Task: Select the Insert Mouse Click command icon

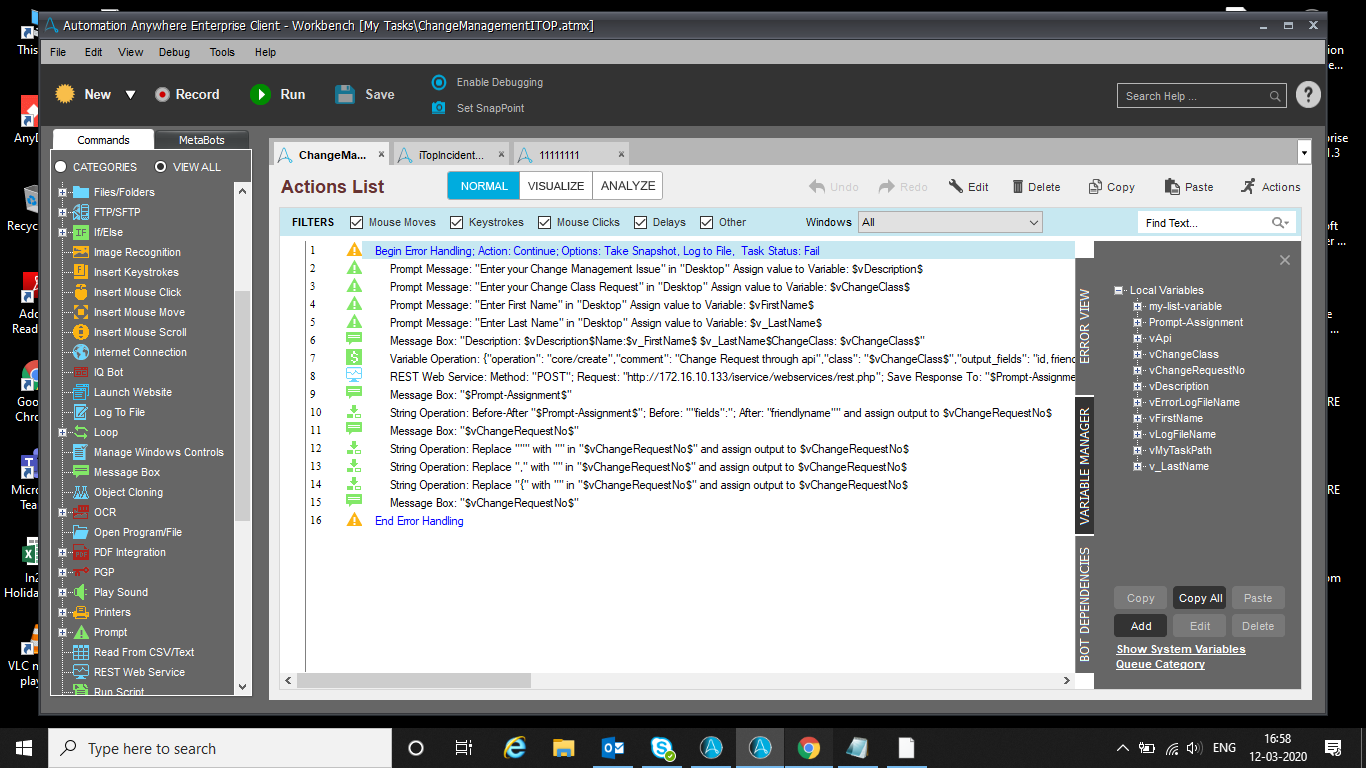Action: [81, 292]
